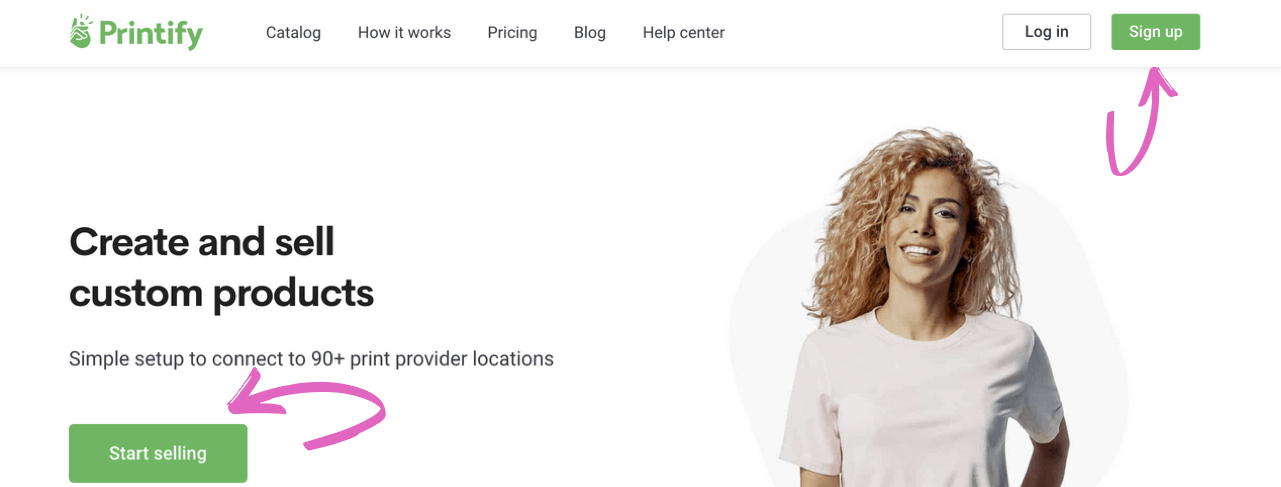Click the Start selling button
The height and width of the screenshot is (487, 1281).
[x=158, y=453]
